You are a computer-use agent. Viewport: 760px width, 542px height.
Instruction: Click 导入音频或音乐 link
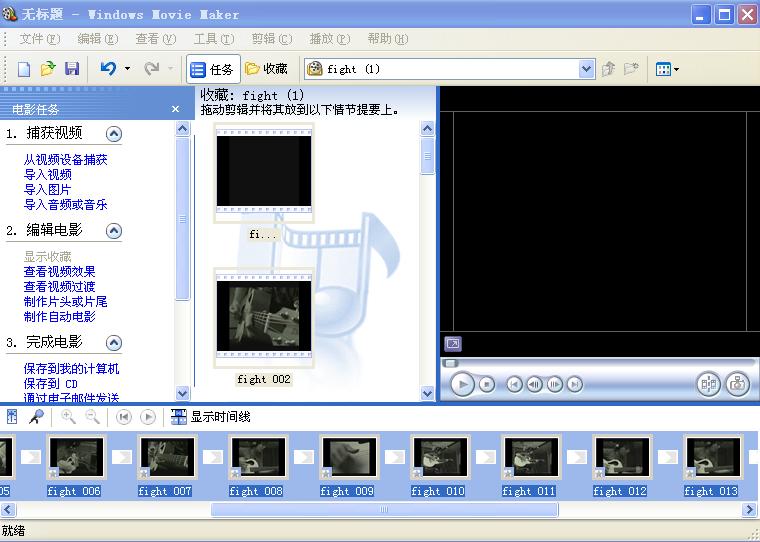[x=65, y=205]
